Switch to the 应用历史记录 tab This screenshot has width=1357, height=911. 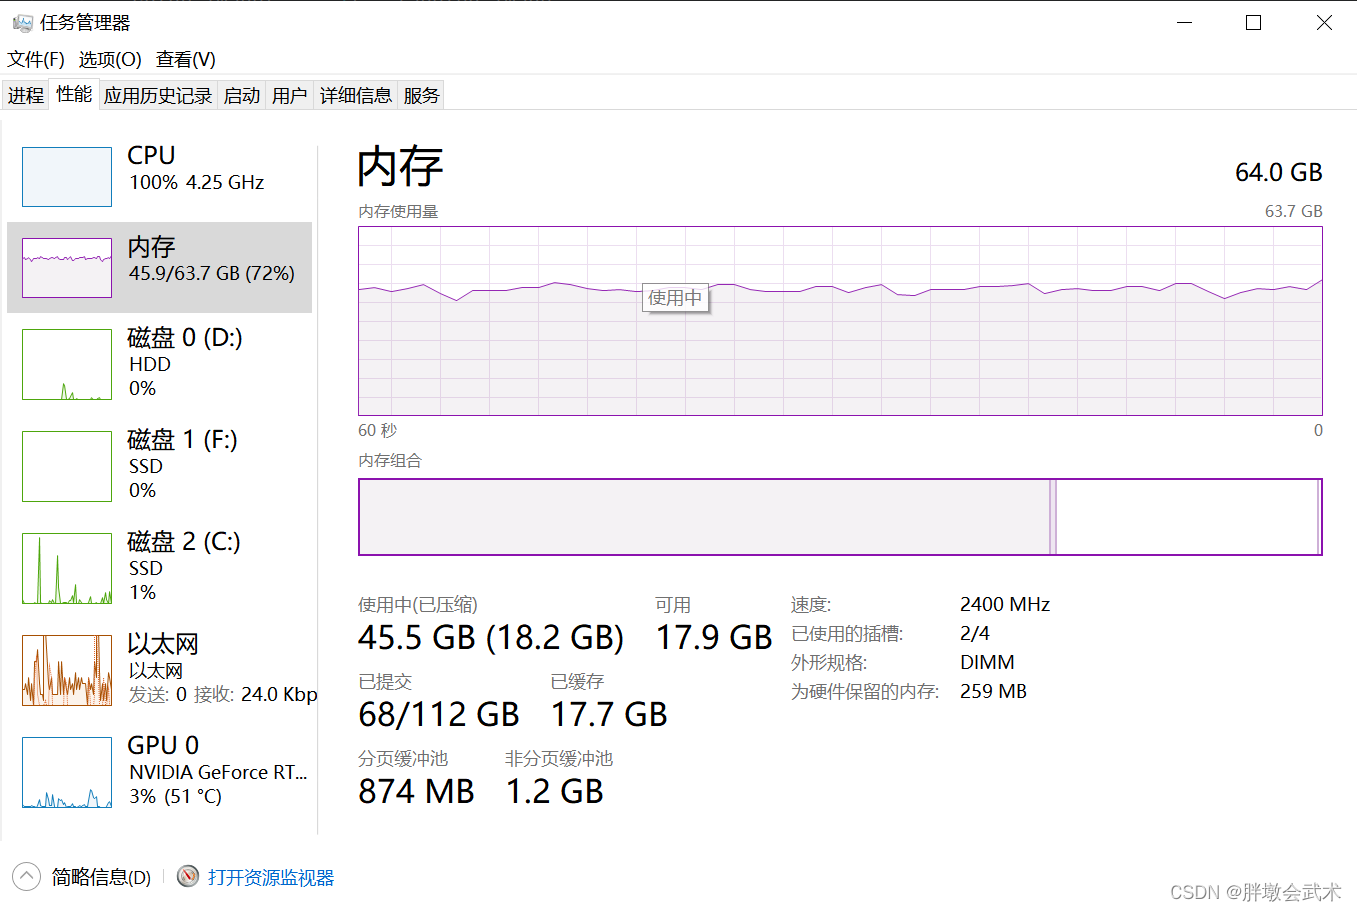[x=158, y=95]
